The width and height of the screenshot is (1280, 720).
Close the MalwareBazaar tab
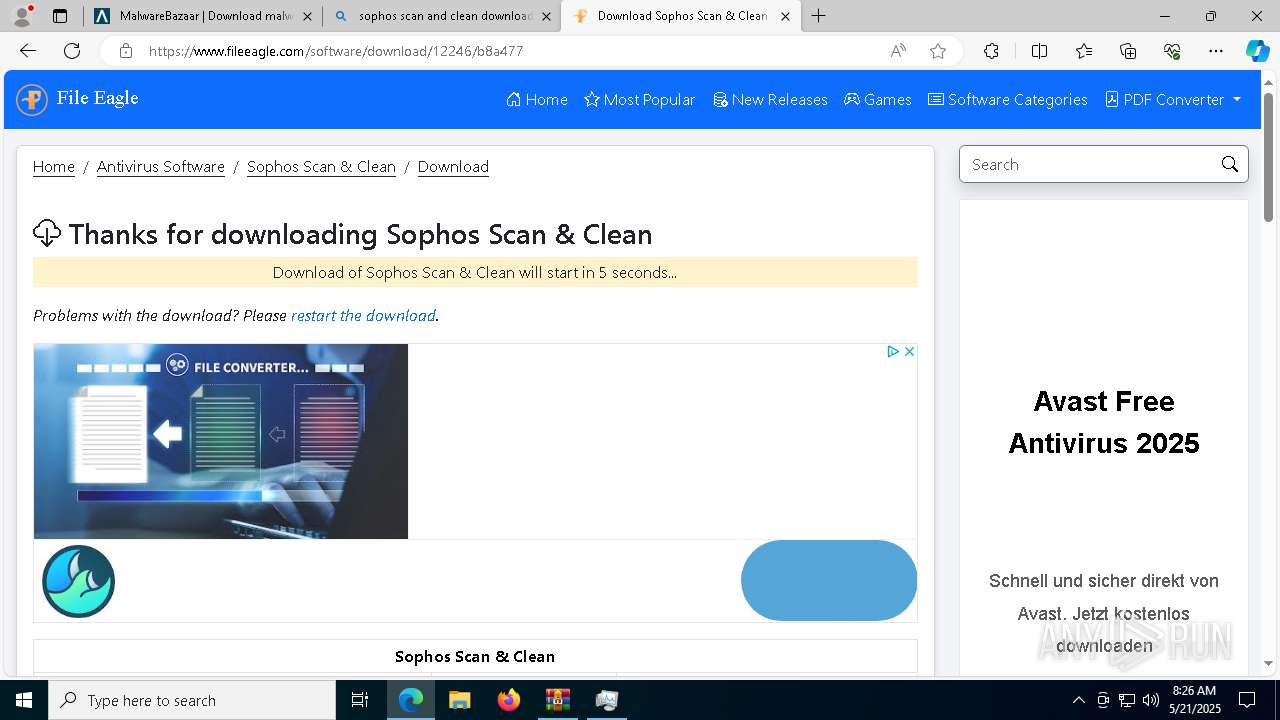307,16
